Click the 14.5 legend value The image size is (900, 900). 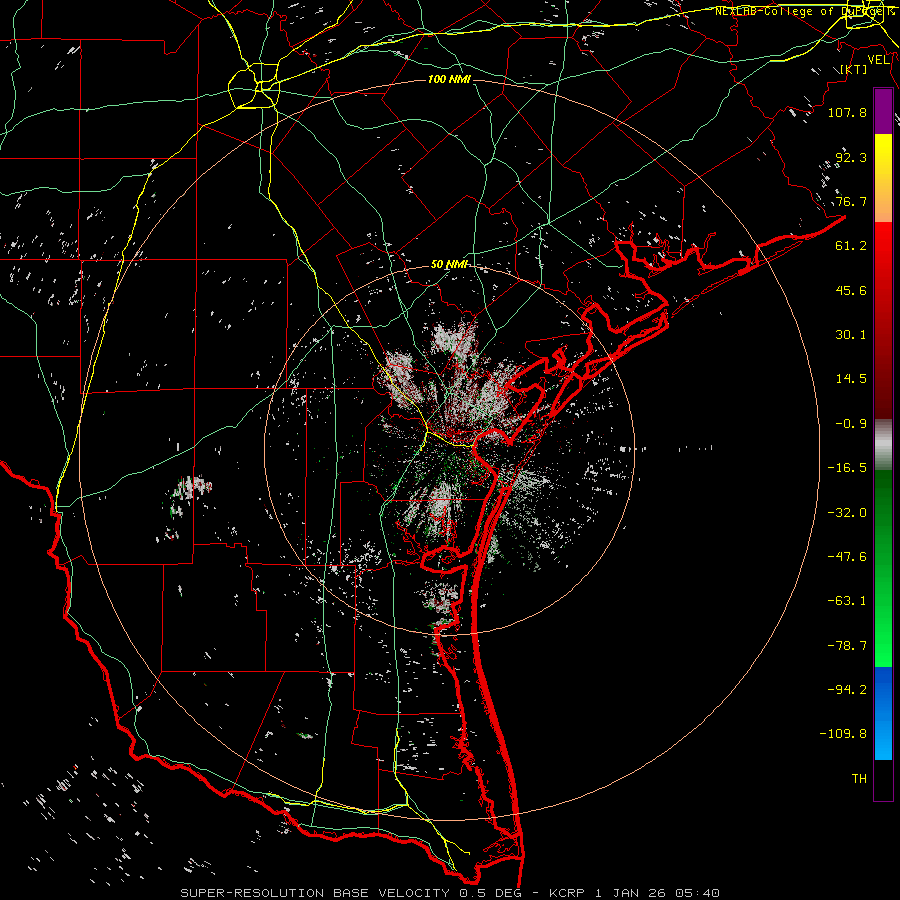coord(851,379)
